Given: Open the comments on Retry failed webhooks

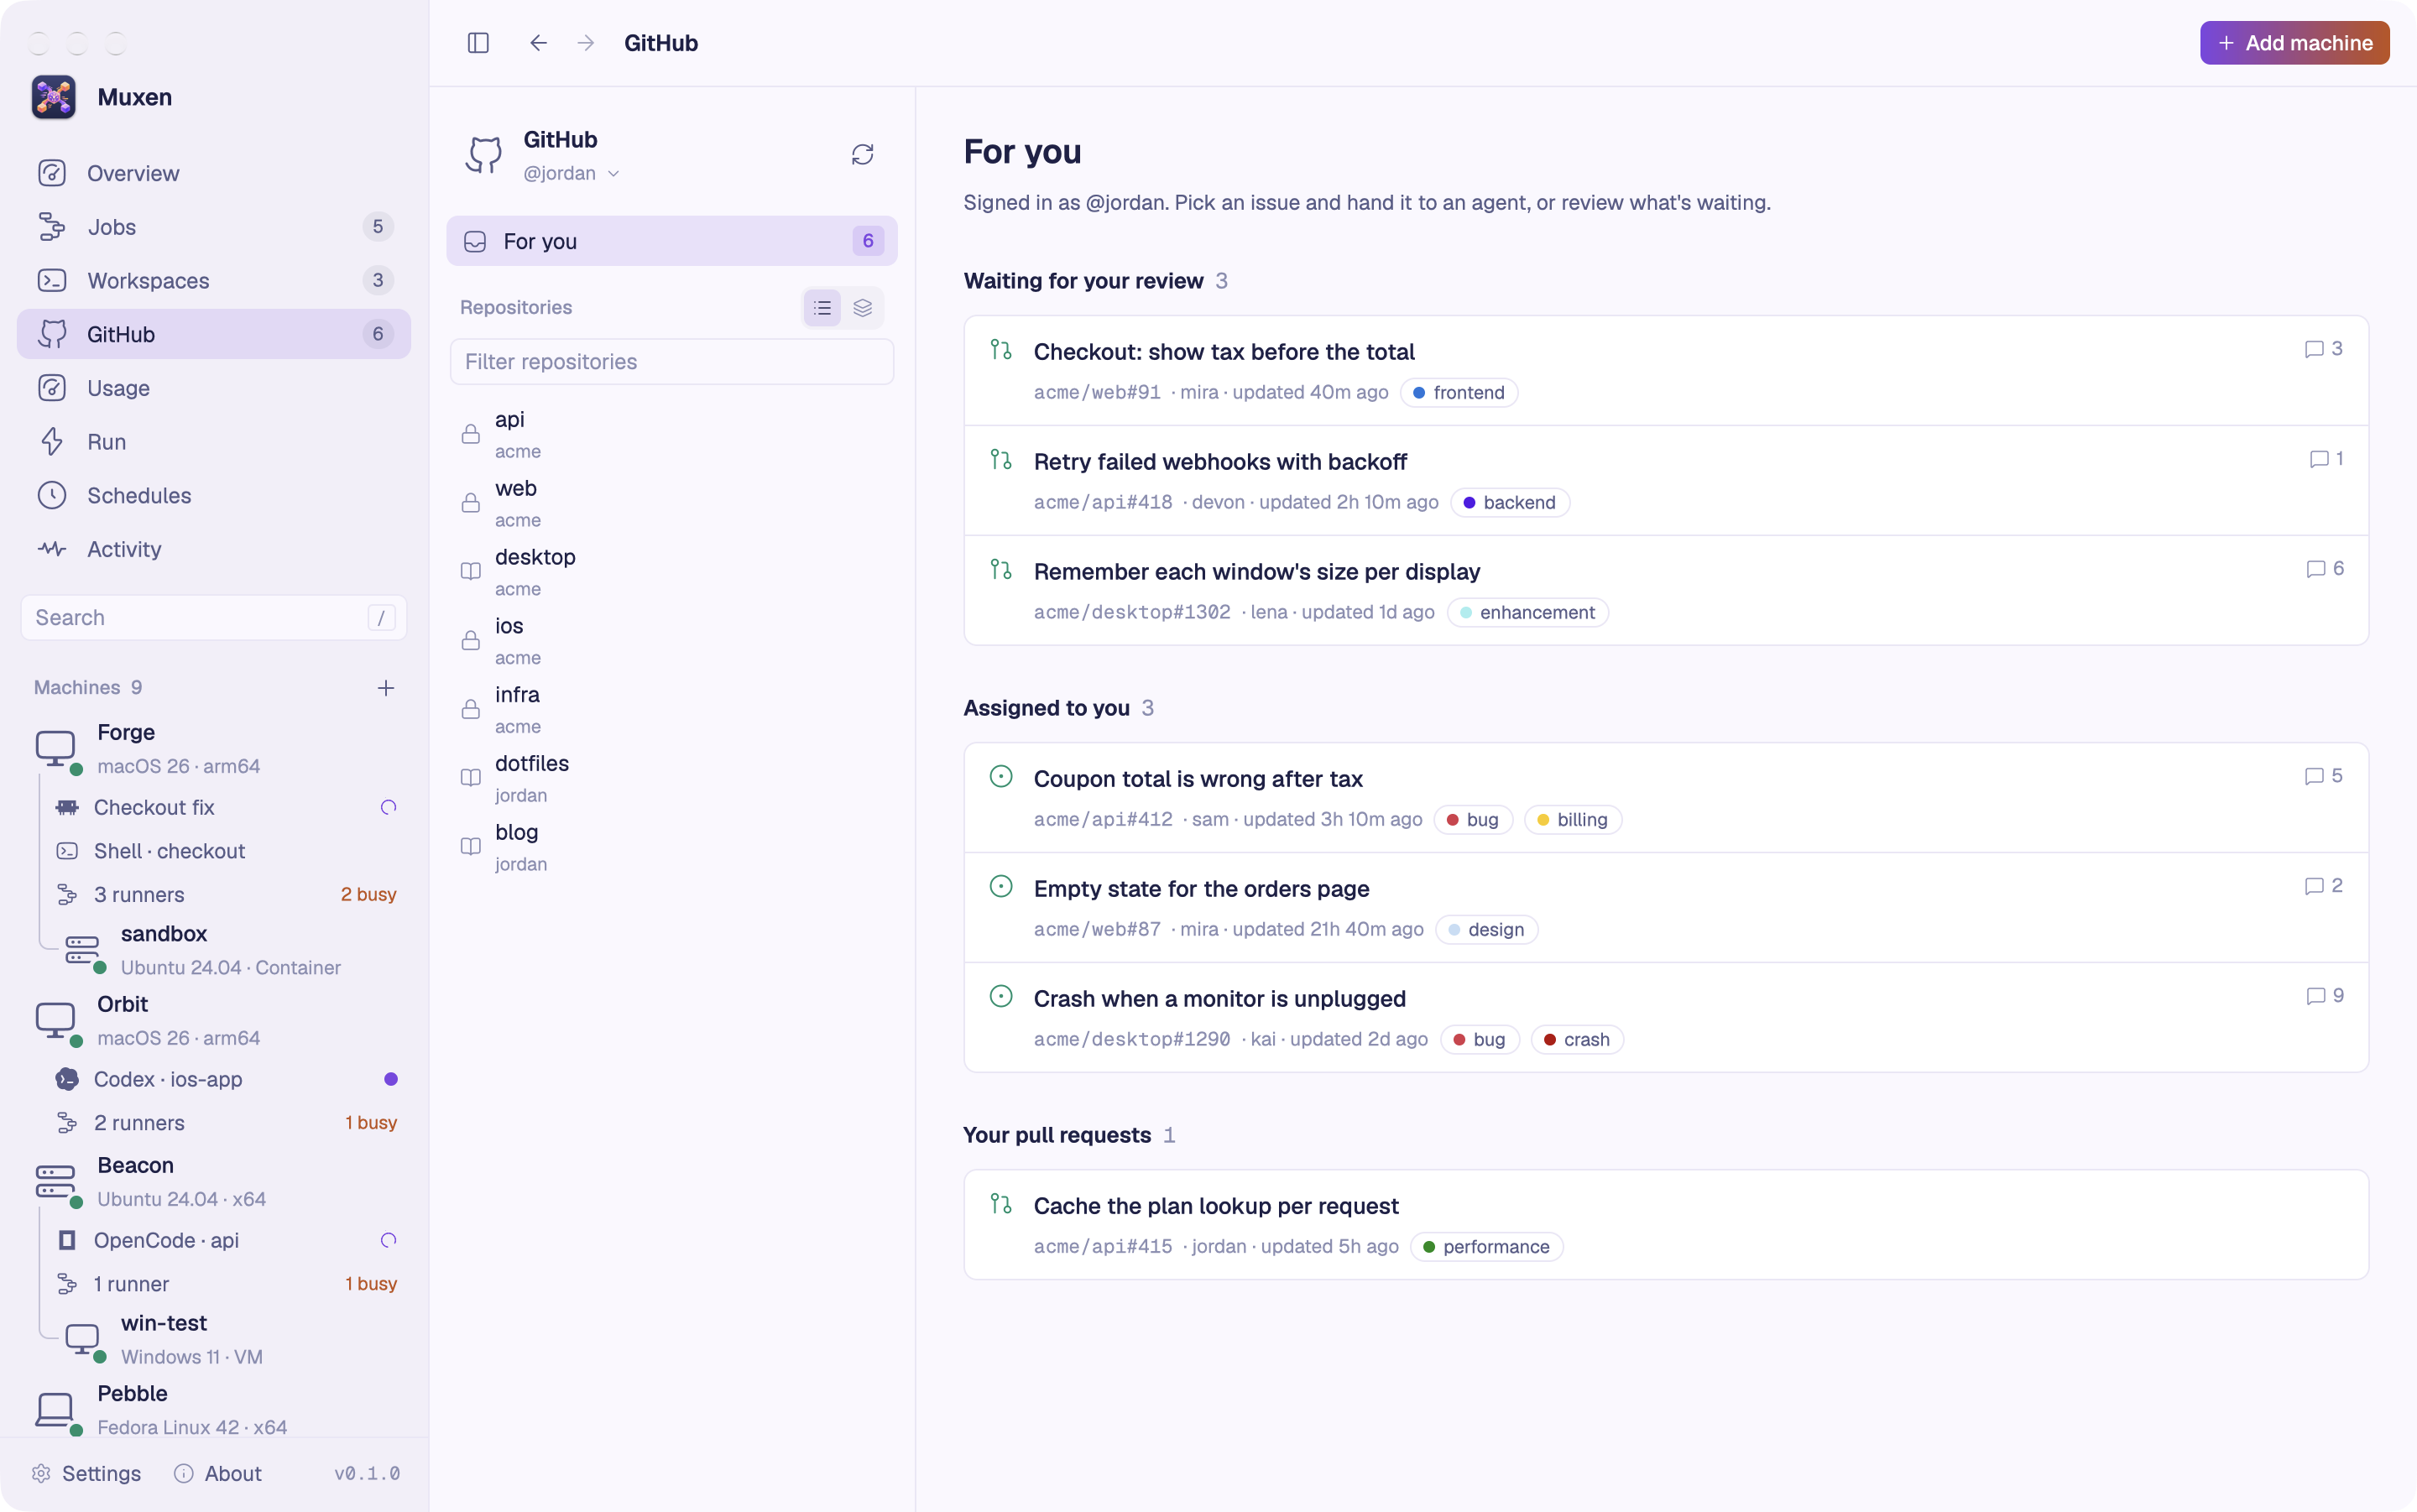Looking at the screenshot, I should pos(2326,459).
